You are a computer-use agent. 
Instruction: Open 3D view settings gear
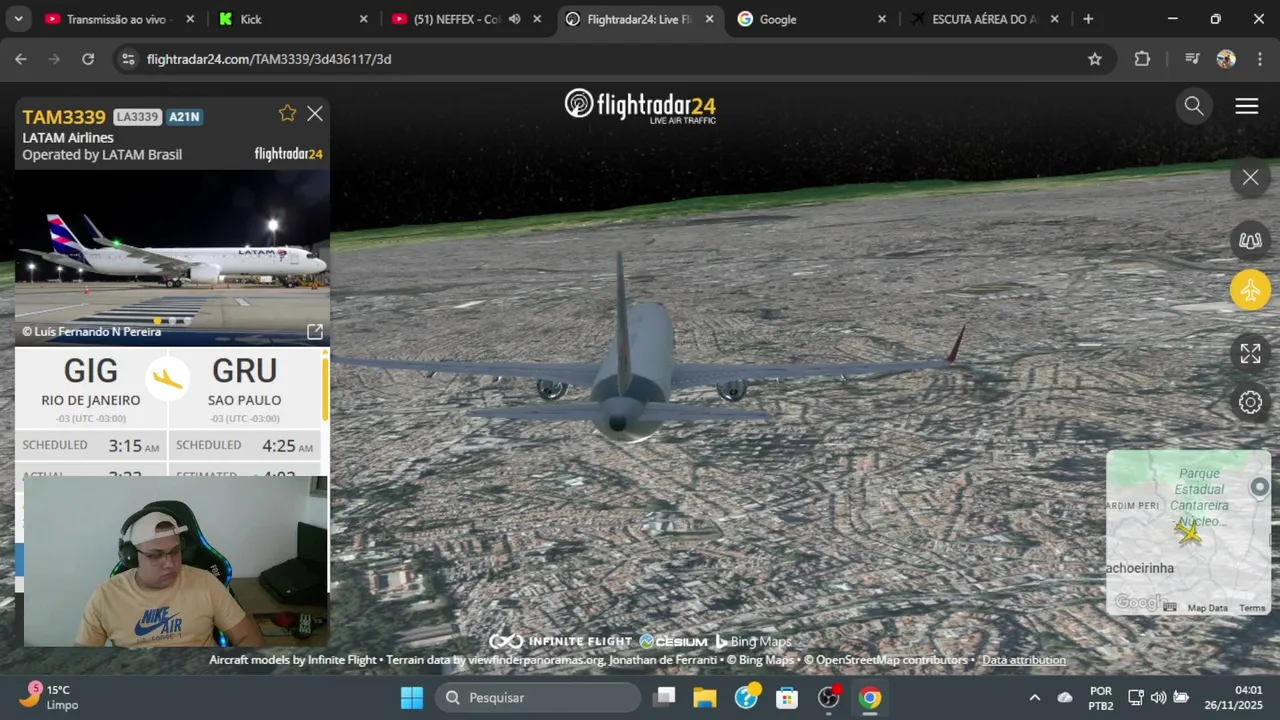(1250, 402)
